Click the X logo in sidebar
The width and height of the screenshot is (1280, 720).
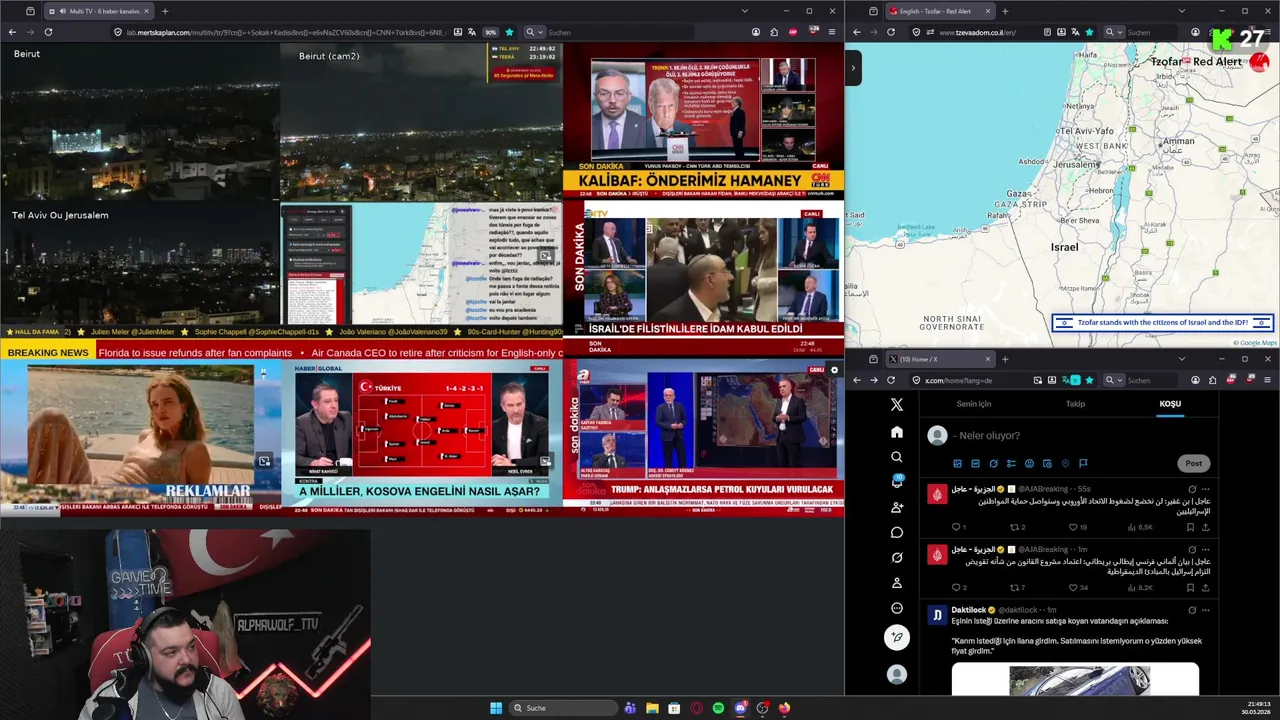coord(897,404)
